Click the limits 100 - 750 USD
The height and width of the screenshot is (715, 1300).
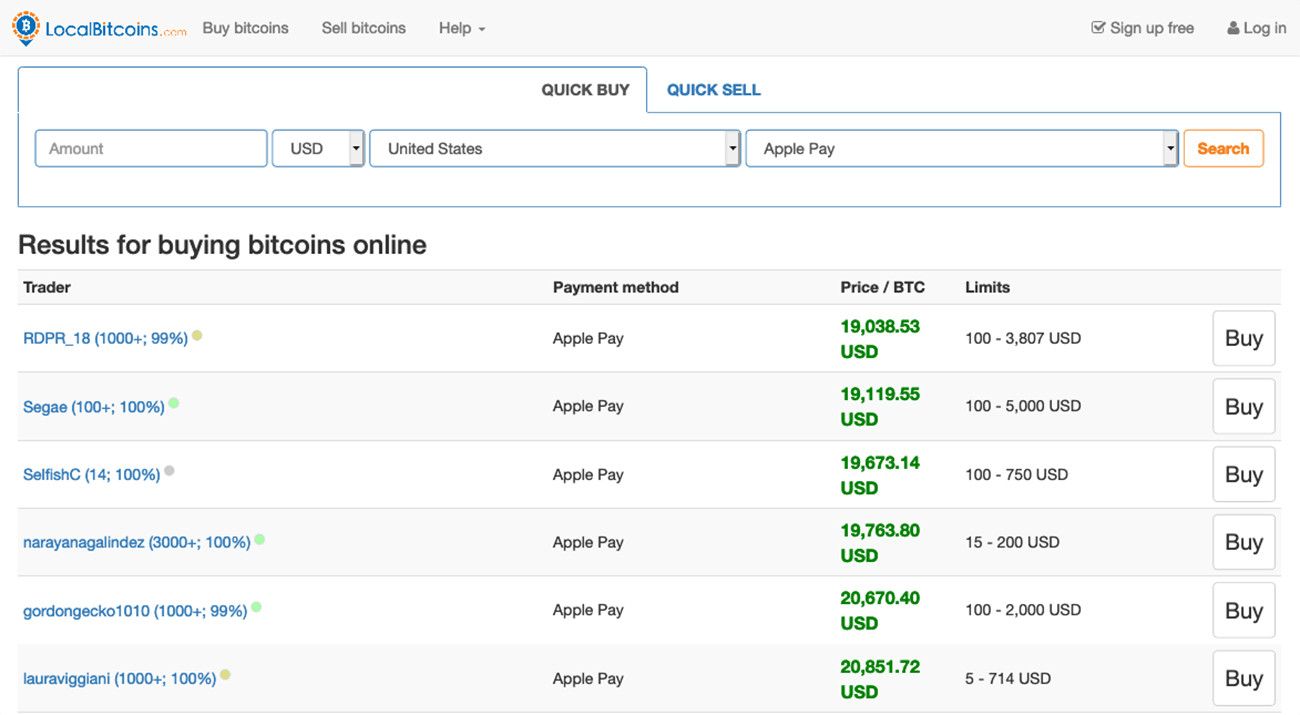1016,474
